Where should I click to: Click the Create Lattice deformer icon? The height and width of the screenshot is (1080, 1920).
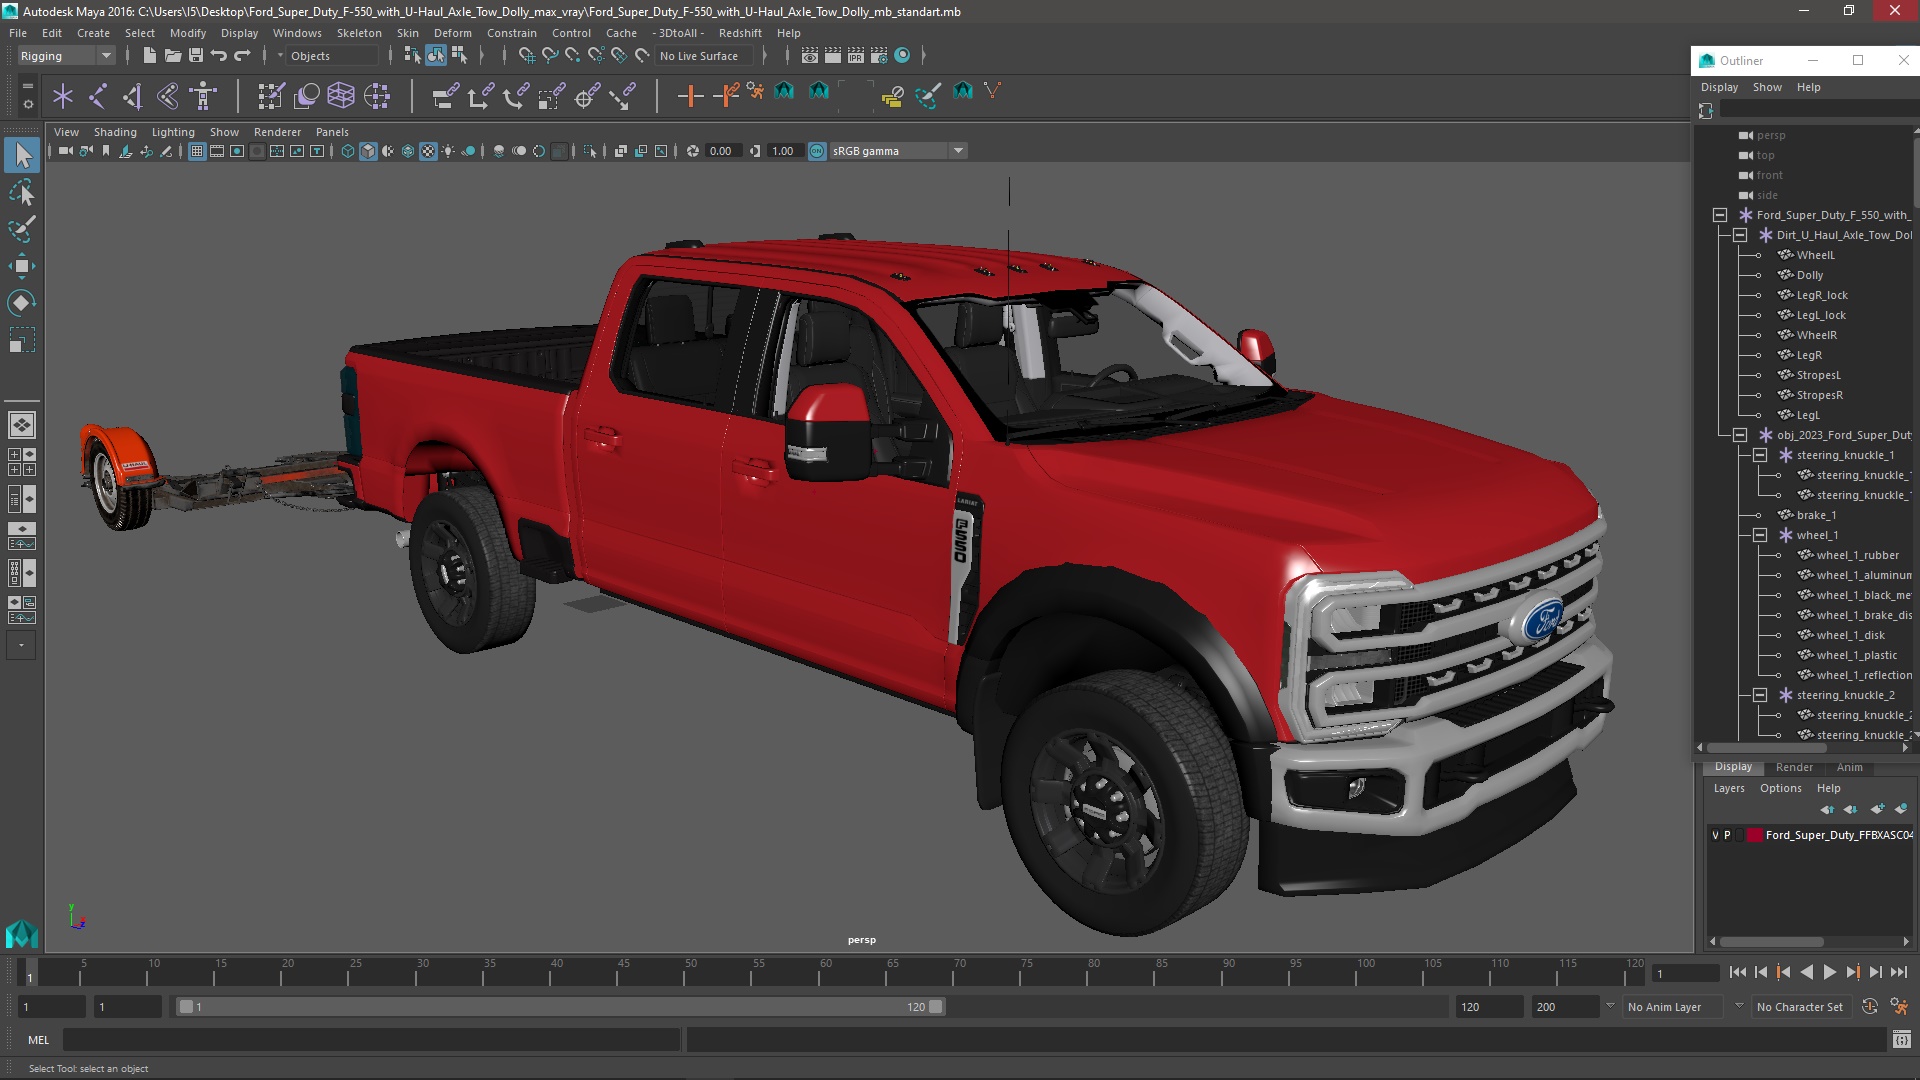tap(341, 96)
